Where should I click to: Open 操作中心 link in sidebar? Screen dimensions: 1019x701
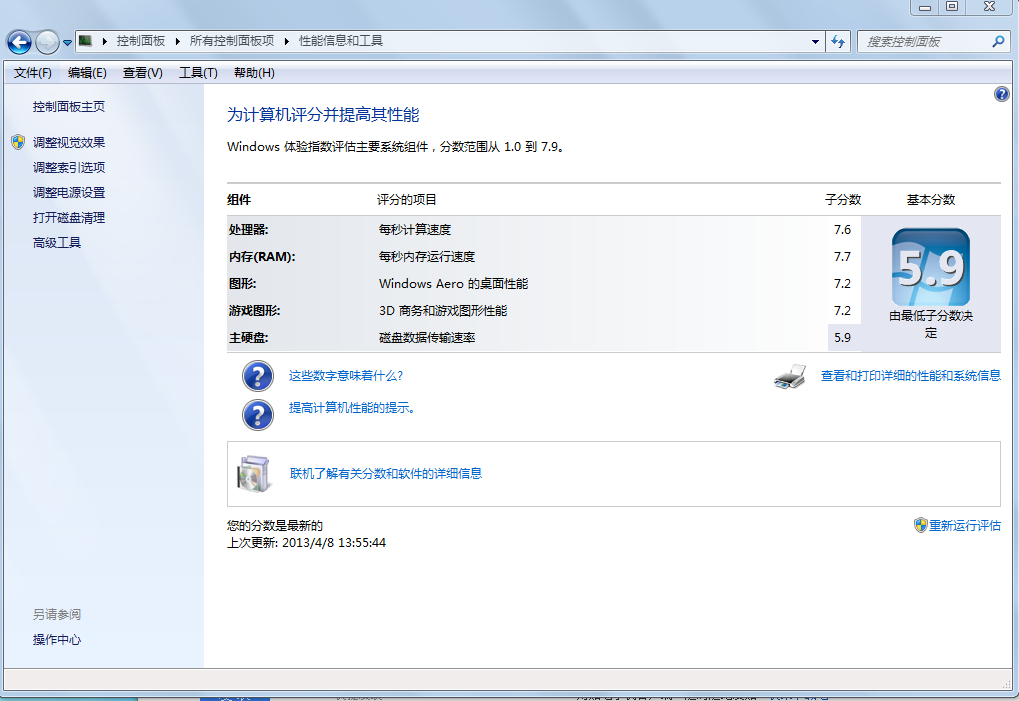pyautogui.click(x=57, y=640)
